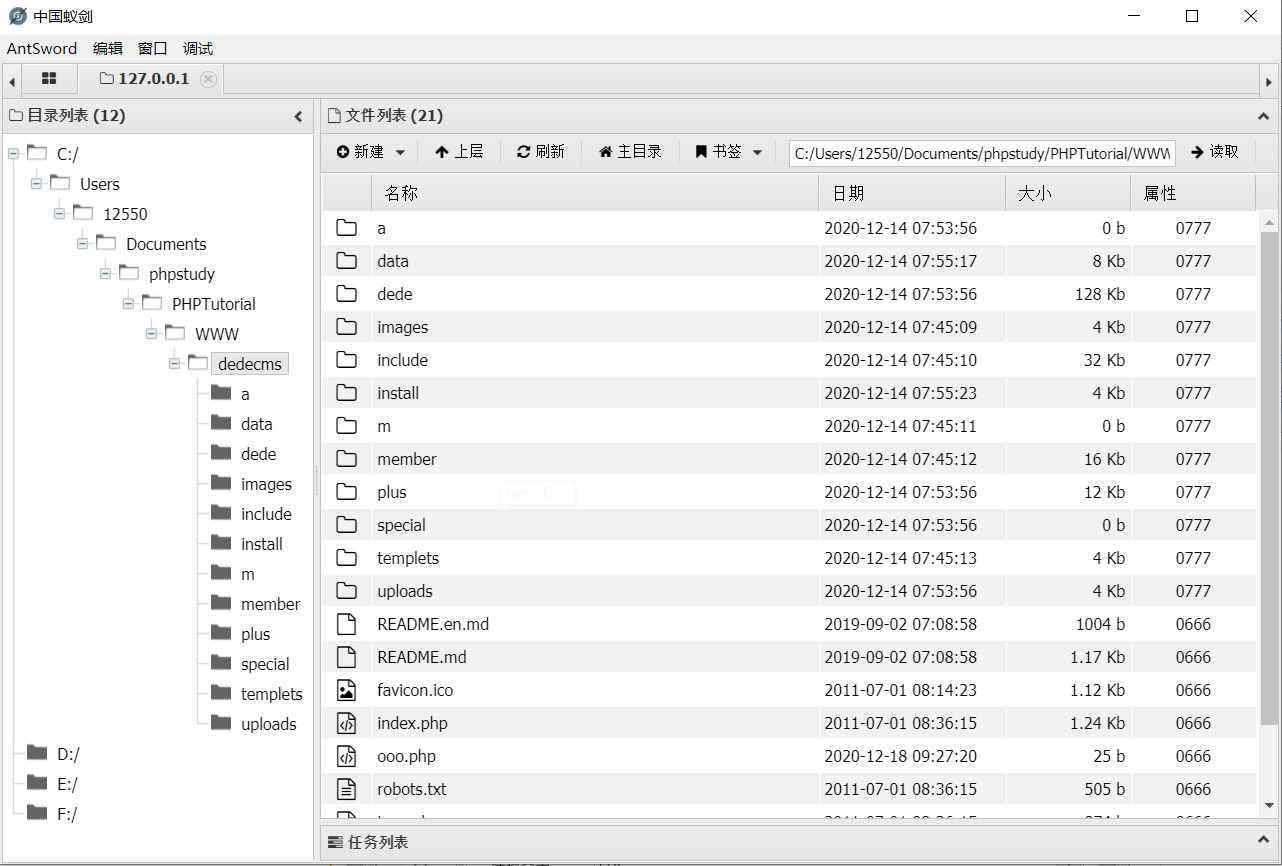Click the include folder icon in tree
This screenshot has height=866, width=1282.
(x=221, y=513)
